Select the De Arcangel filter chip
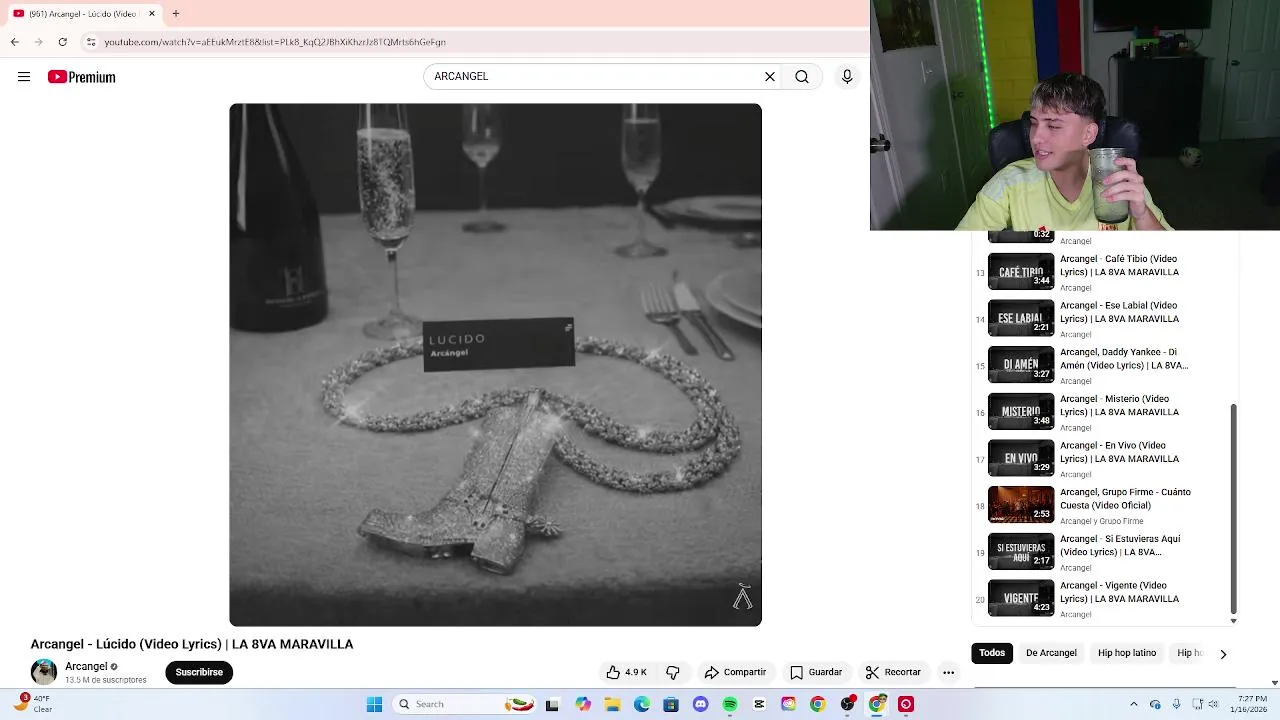Screen dimensions: 1280x720 [1051, 653]
